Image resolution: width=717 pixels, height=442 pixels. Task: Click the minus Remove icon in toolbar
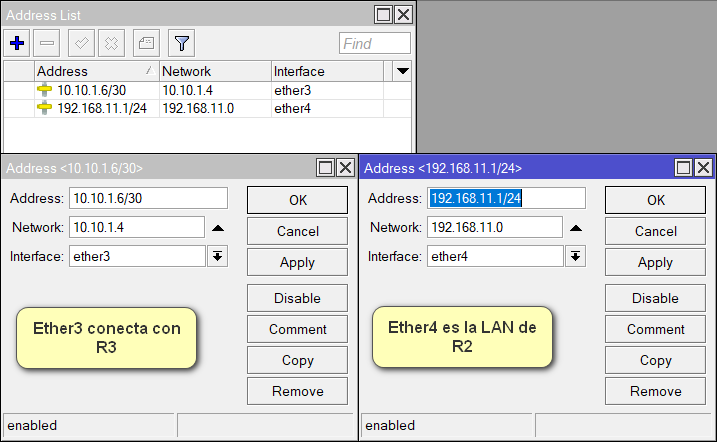click(x=47, y=43)
